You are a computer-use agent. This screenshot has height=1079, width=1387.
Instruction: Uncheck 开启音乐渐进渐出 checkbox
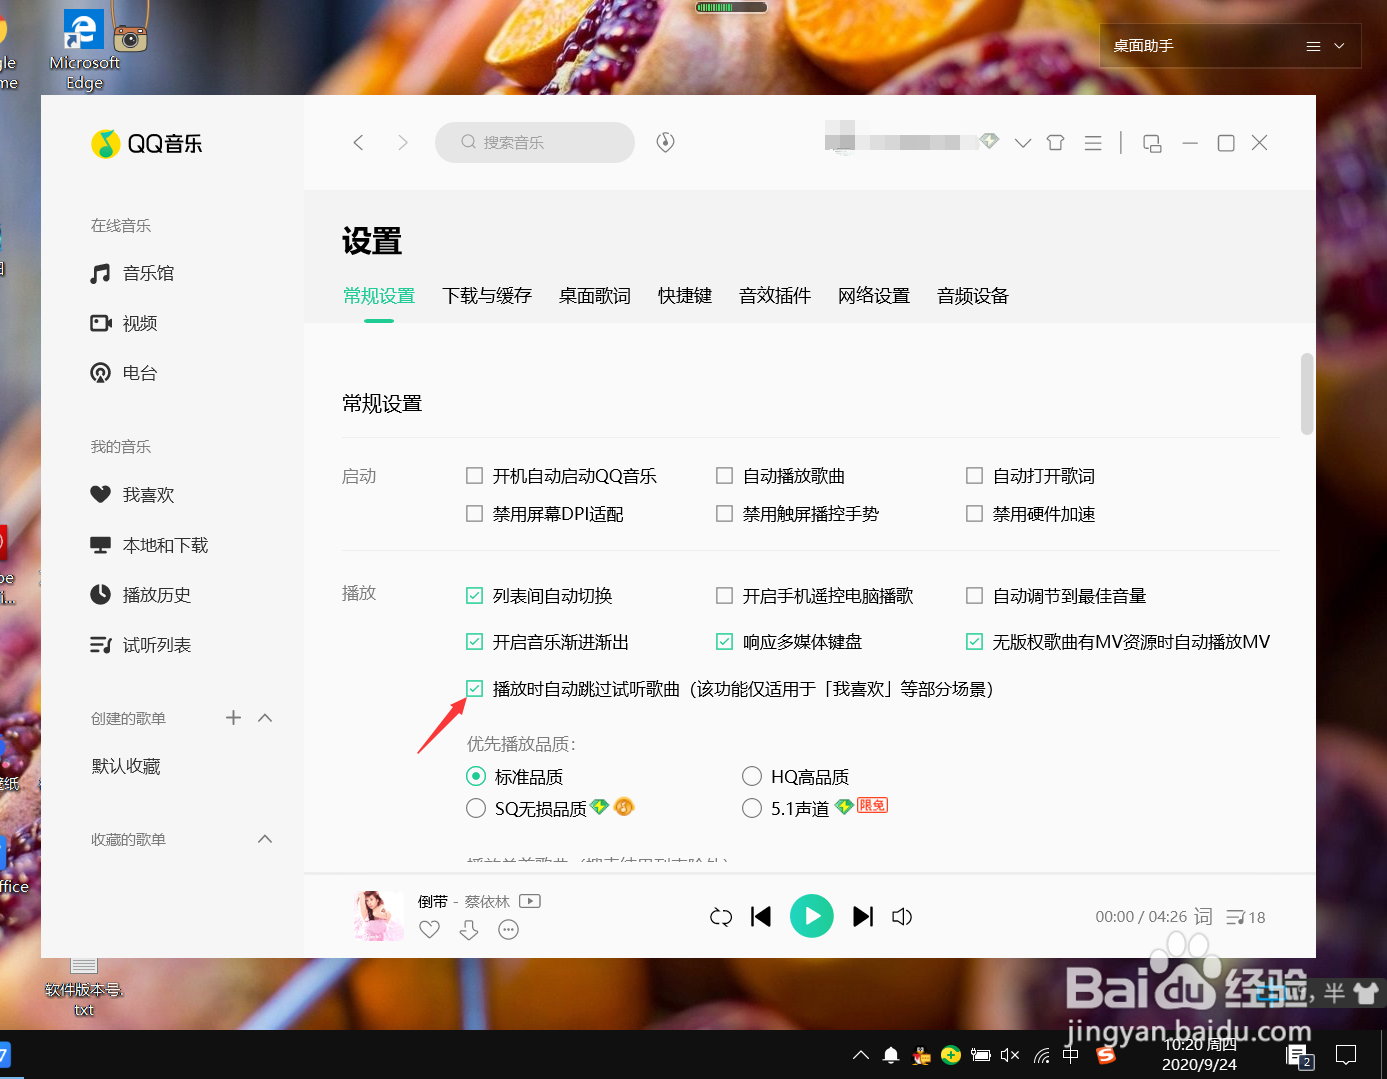(474, 641)
